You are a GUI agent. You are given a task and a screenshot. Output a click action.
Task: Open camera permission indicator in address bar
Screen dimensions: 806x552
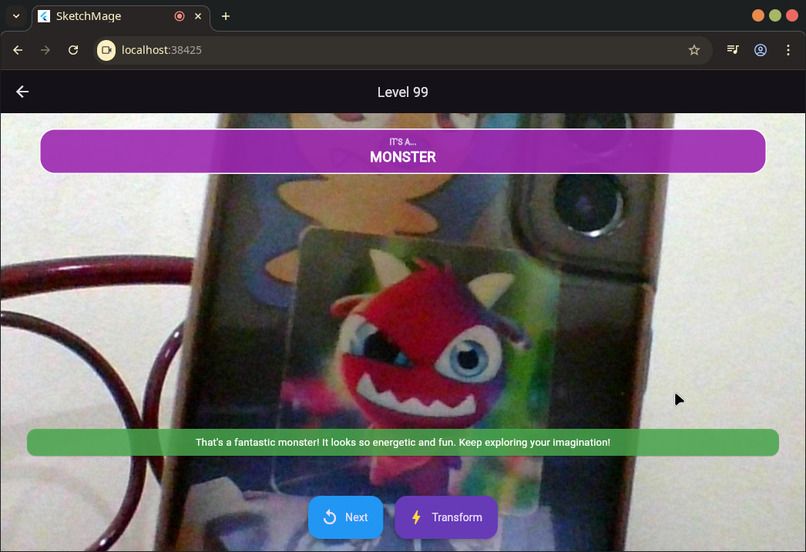tap(106, 50)
